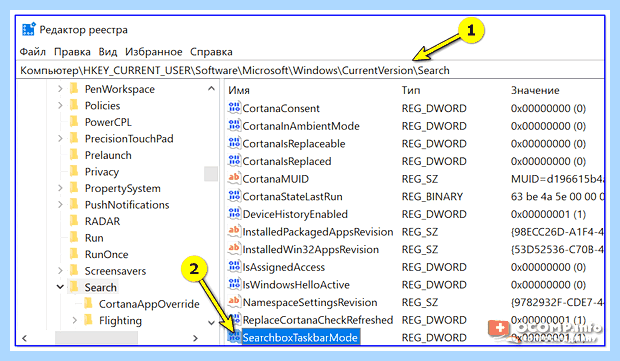Expand the Flighting subkey

pyautogui.click(x=75, y=320)
